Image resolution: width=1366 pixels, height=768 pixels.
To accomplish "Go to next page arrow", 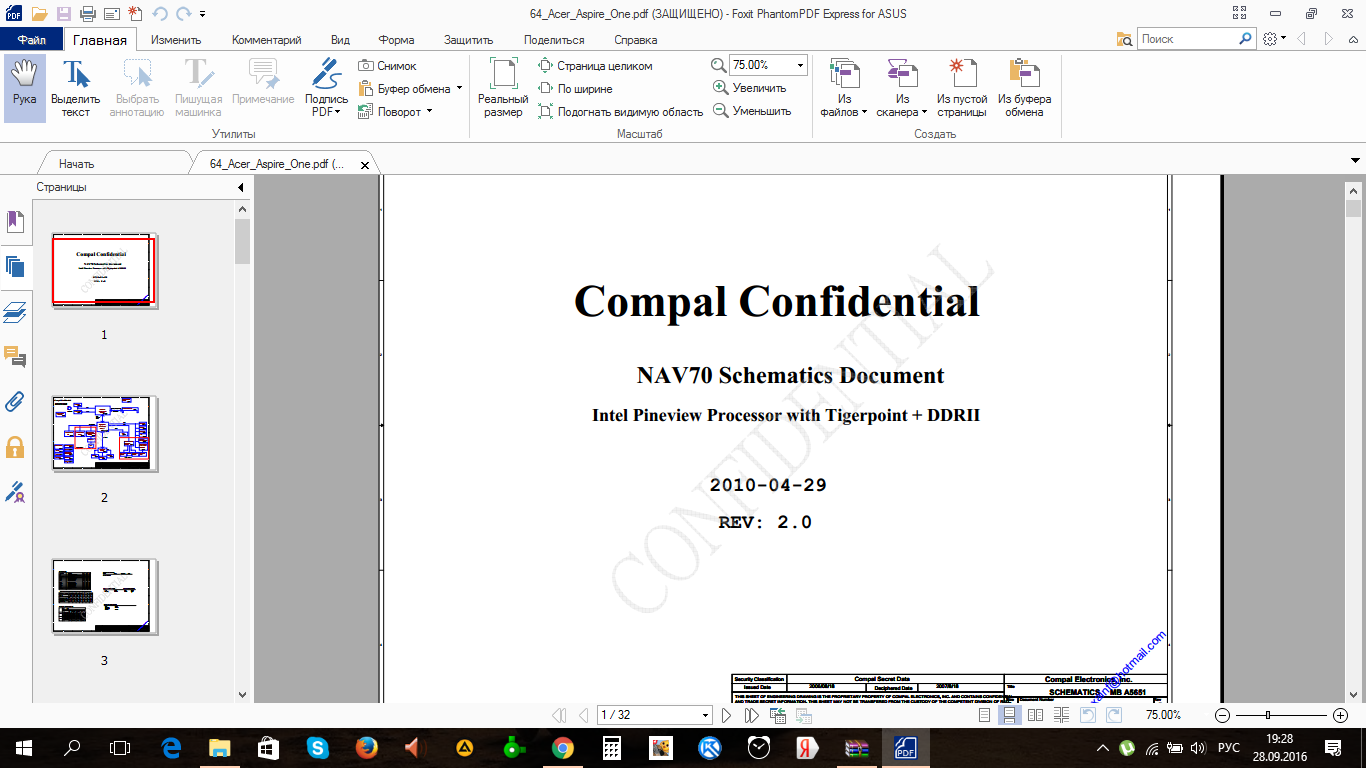I will click(727, 715).
